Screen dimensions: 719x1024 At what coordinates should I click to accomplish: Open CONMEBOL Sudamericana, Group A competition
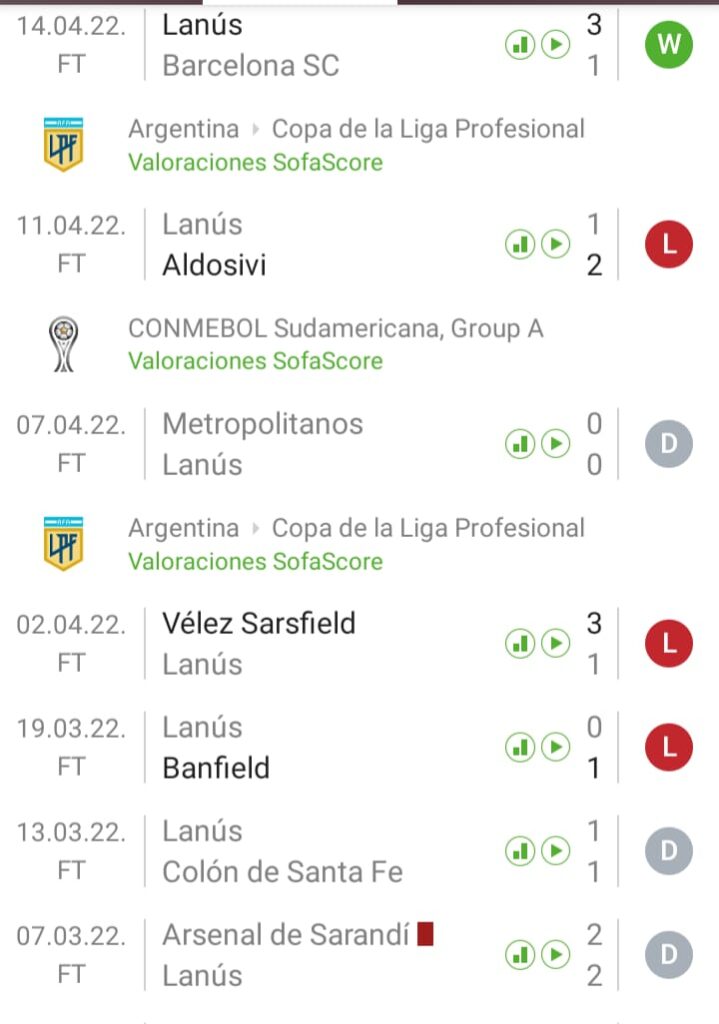[336, 329]
